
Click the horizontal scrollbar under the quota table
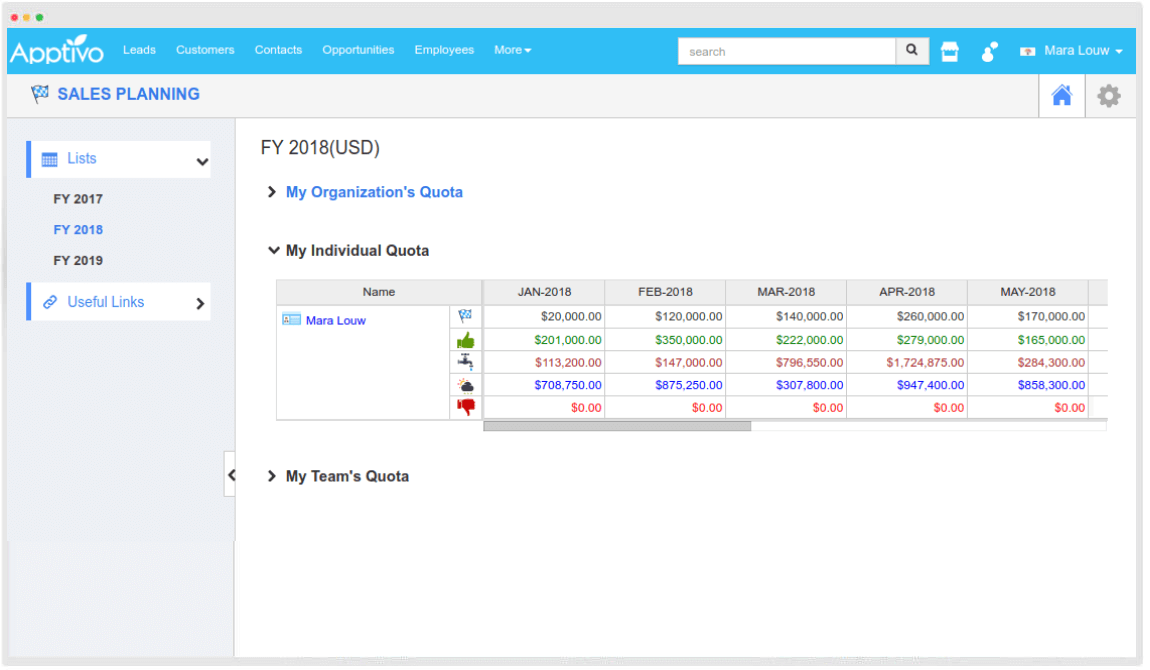coord(616,426)
